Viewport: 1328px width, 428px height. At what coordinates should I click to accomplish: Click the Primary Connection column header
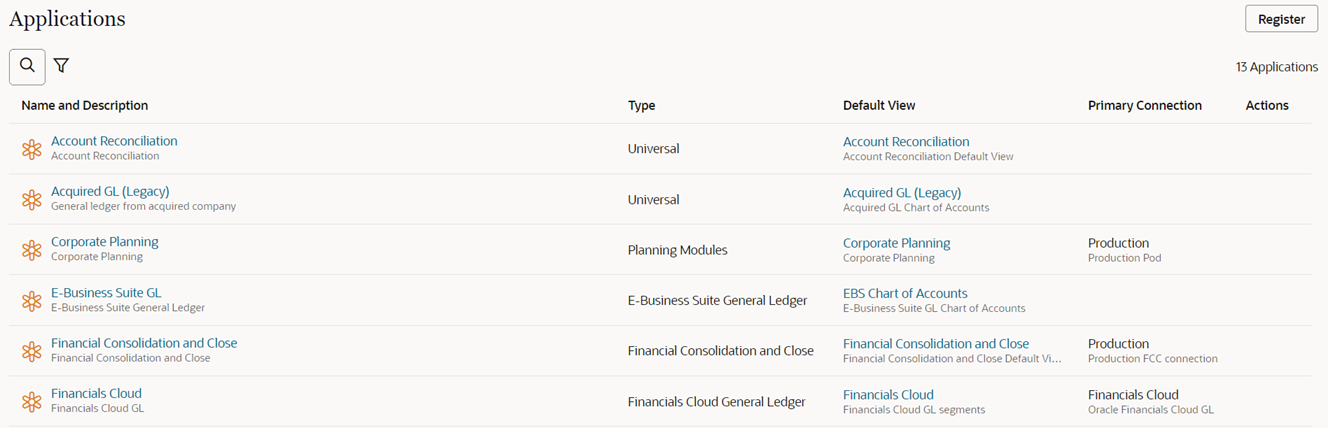click(1144, 106)
